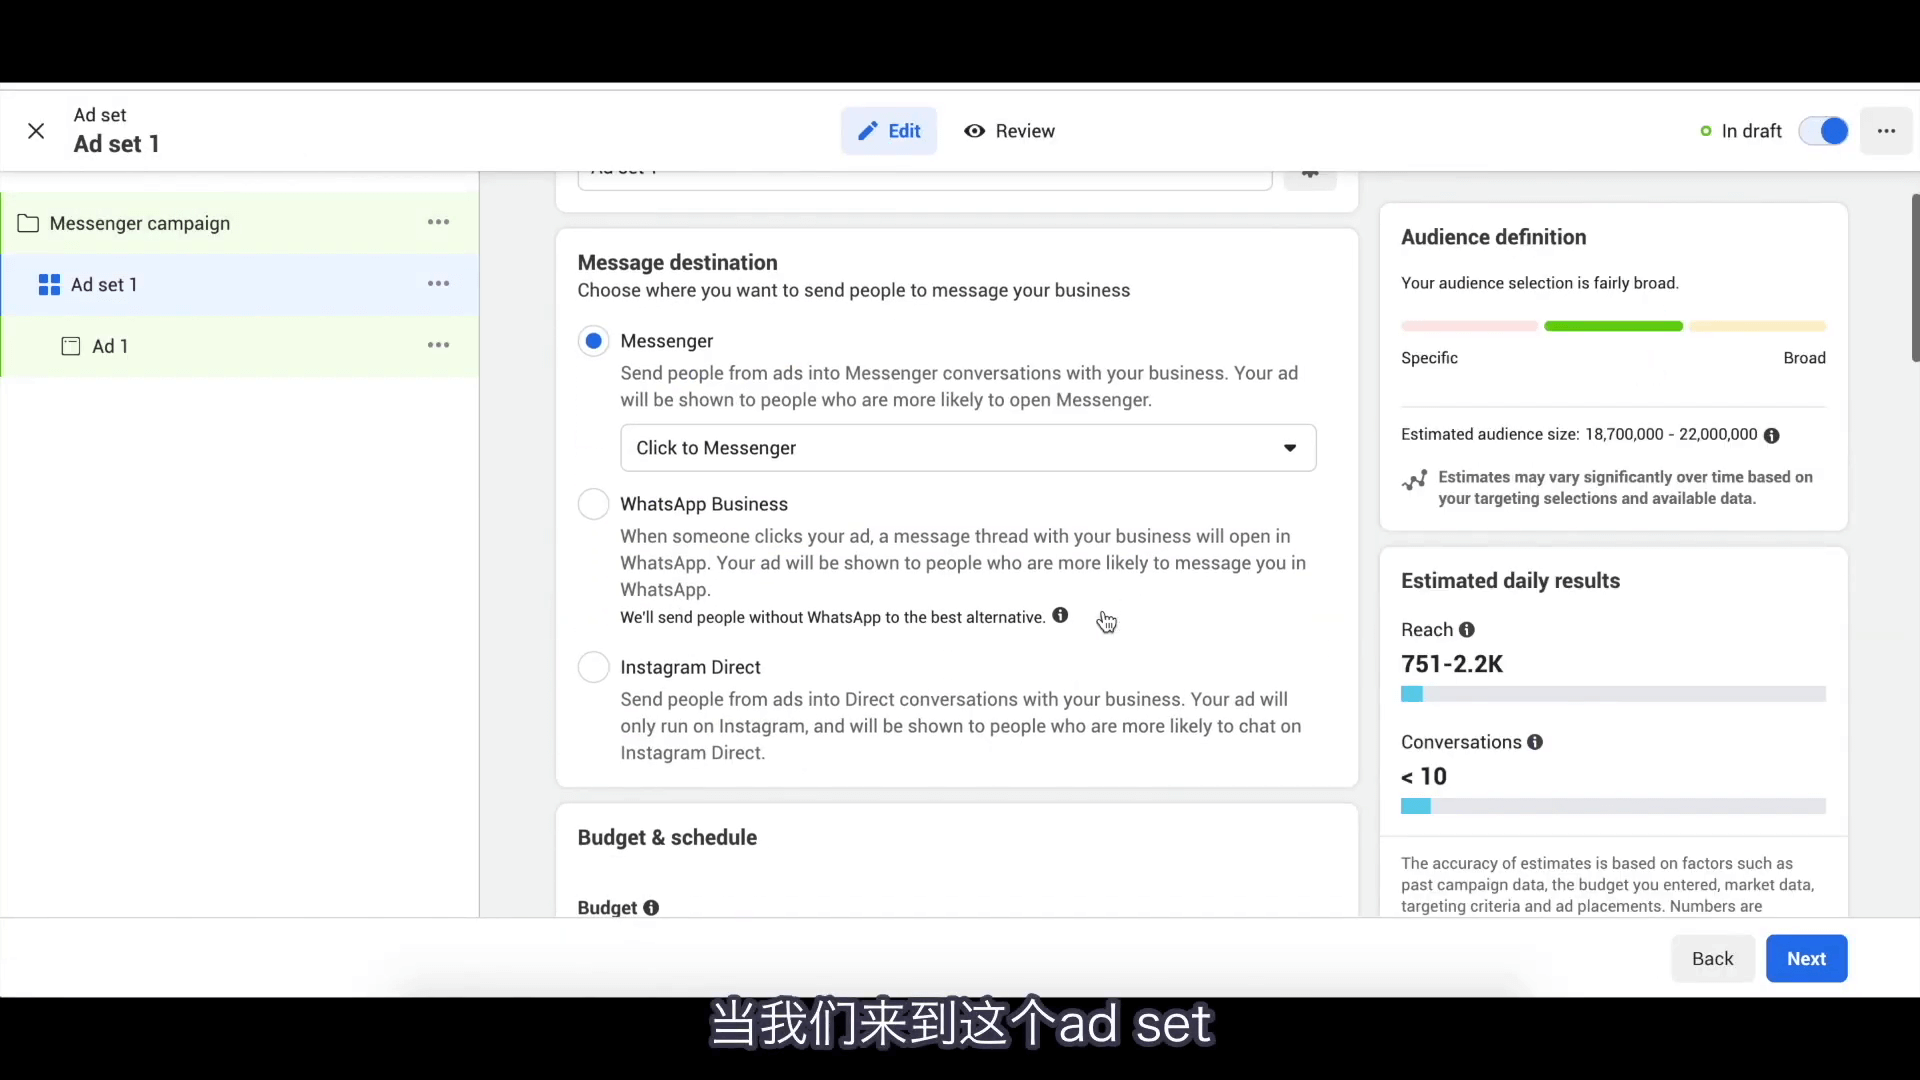This screenshot has width=1920, height=1080.
Task: Show Budget info tooltip
Action: (x=651, y=908)
